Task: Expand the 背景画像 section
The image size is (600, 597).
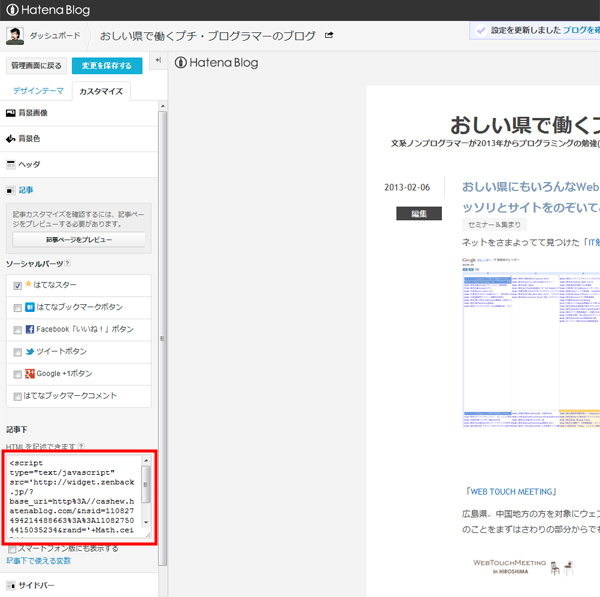Action: 79,113
